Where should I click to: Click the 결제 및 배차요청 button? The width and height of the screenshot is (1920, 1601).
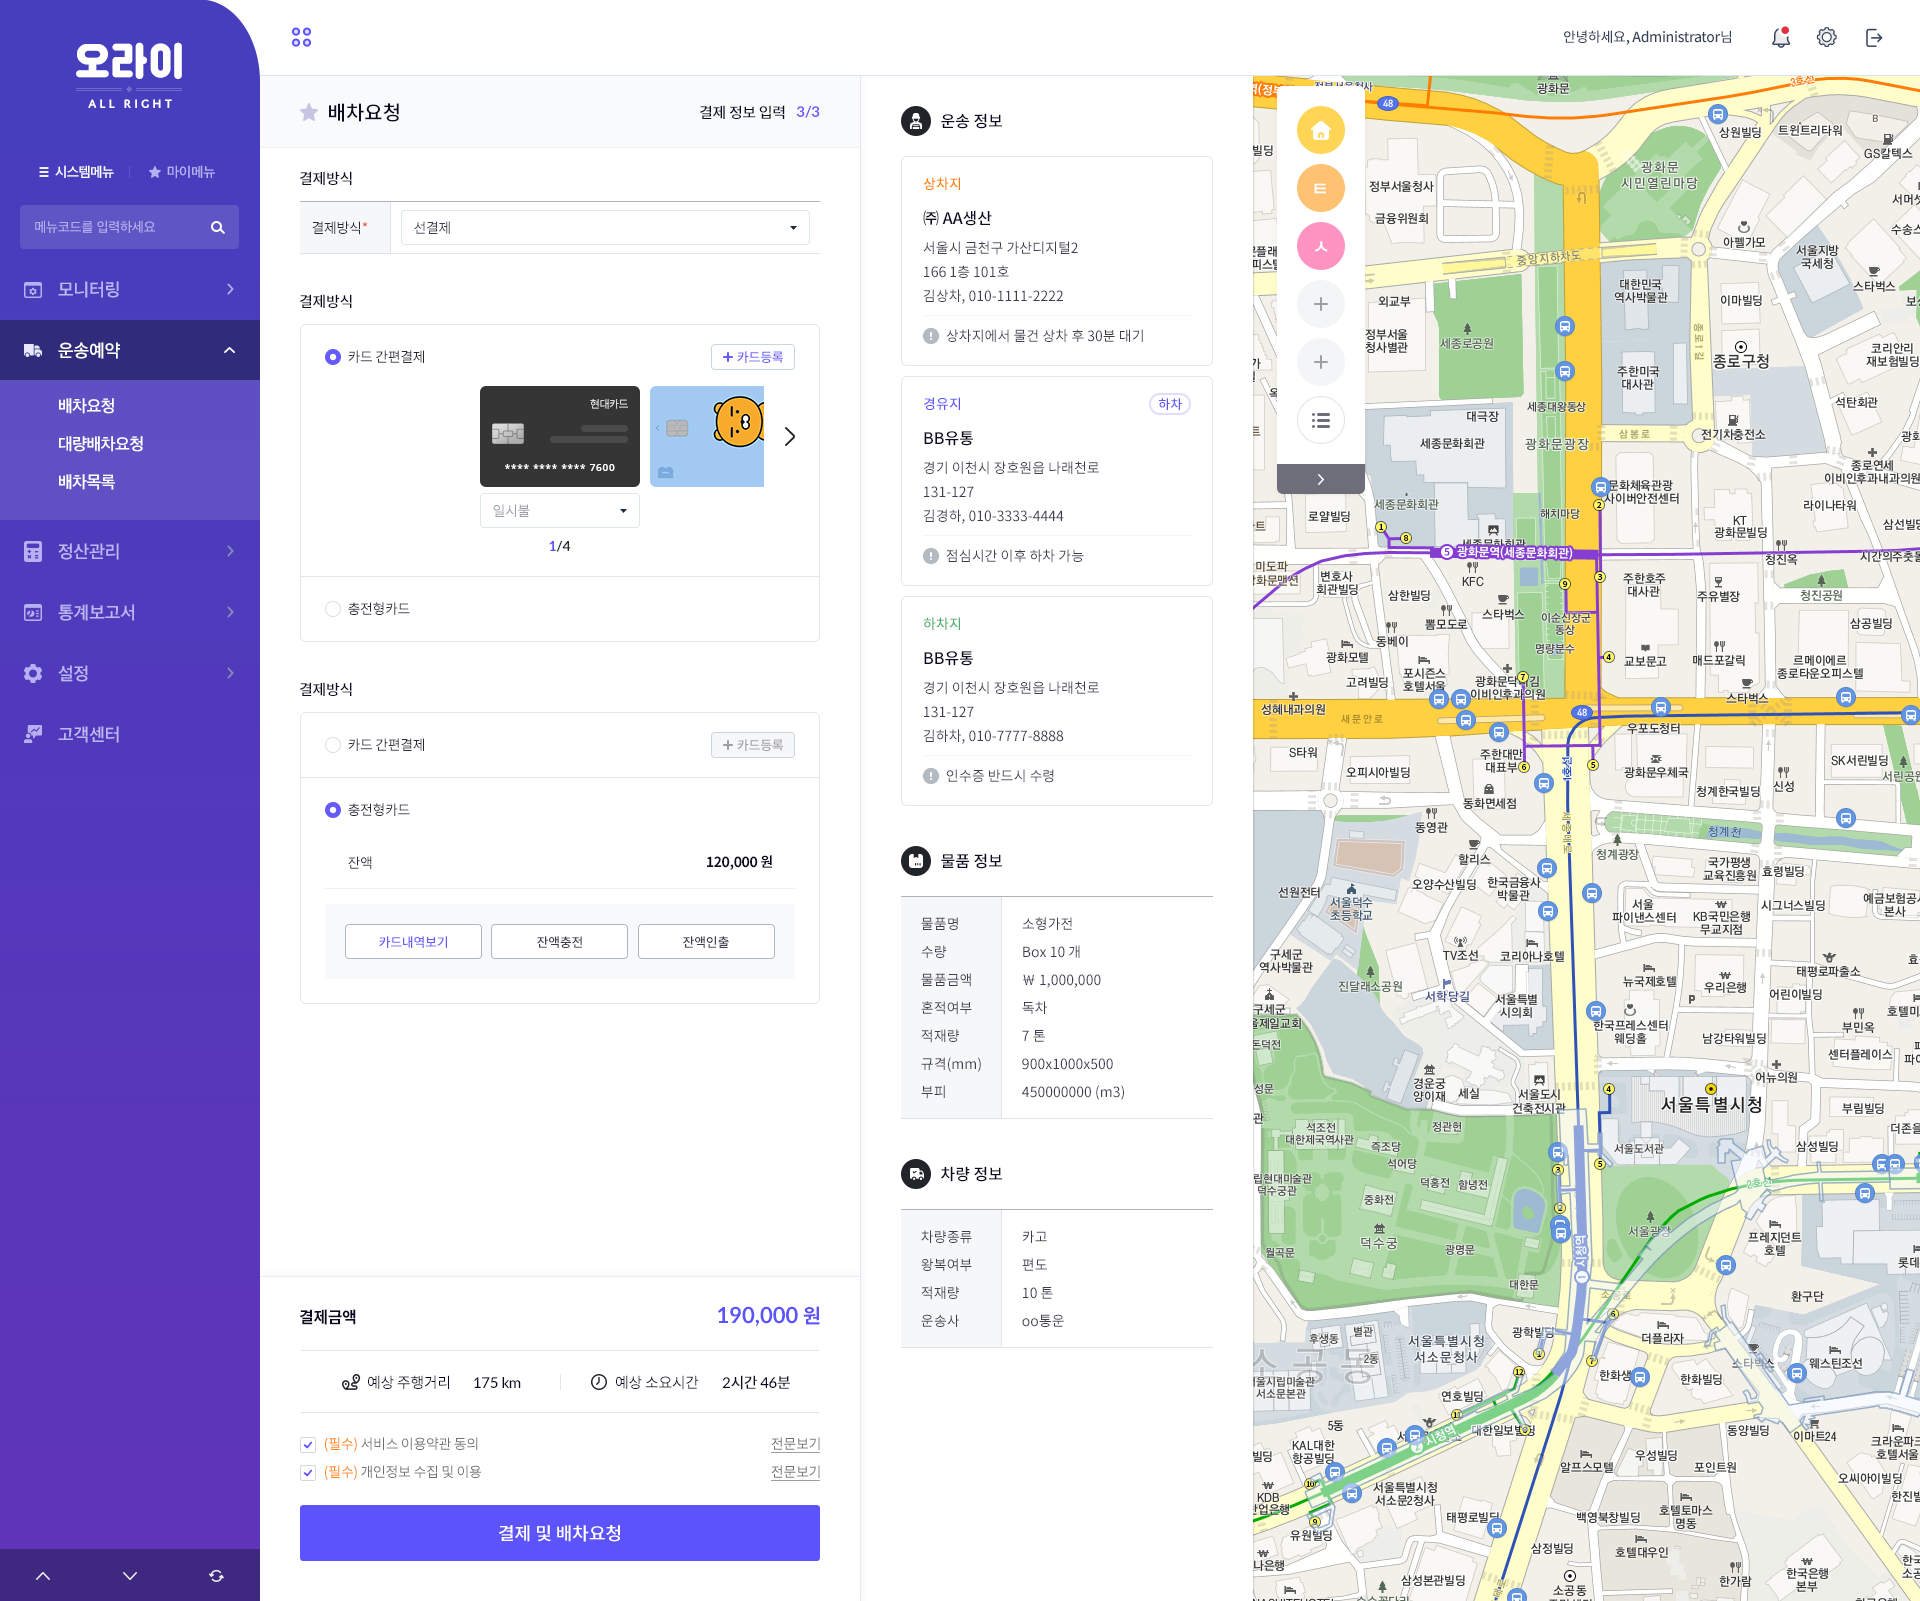pyautogui.click(x=559, y=1533)
